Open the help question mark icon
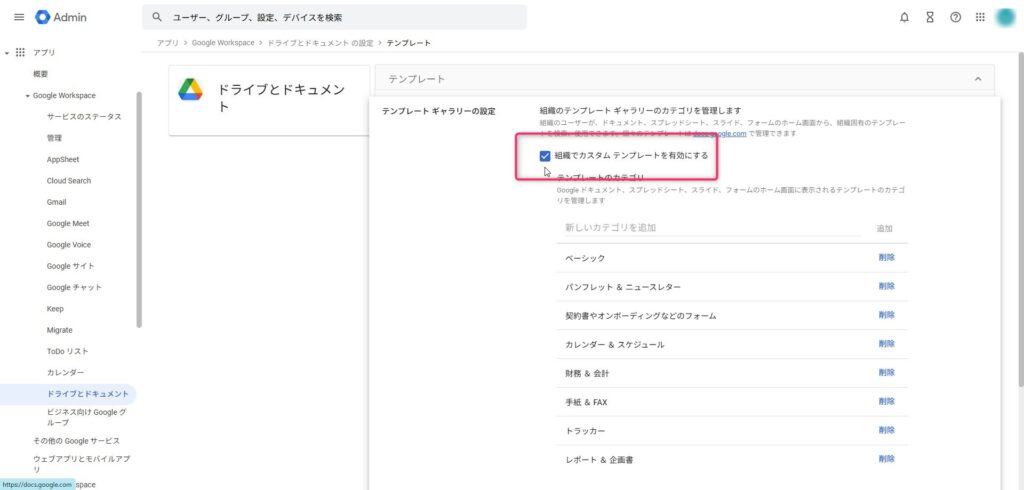This screenshot has height=490, width=1024. pos(955,18)
